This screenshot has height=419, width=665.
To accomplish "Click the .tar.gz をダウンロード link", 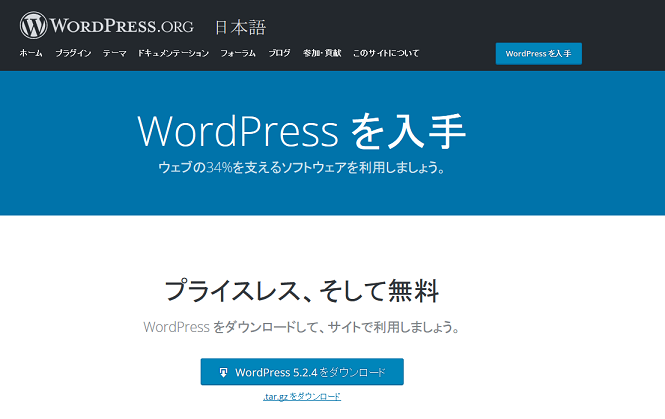I will click(x=302, y=397).
